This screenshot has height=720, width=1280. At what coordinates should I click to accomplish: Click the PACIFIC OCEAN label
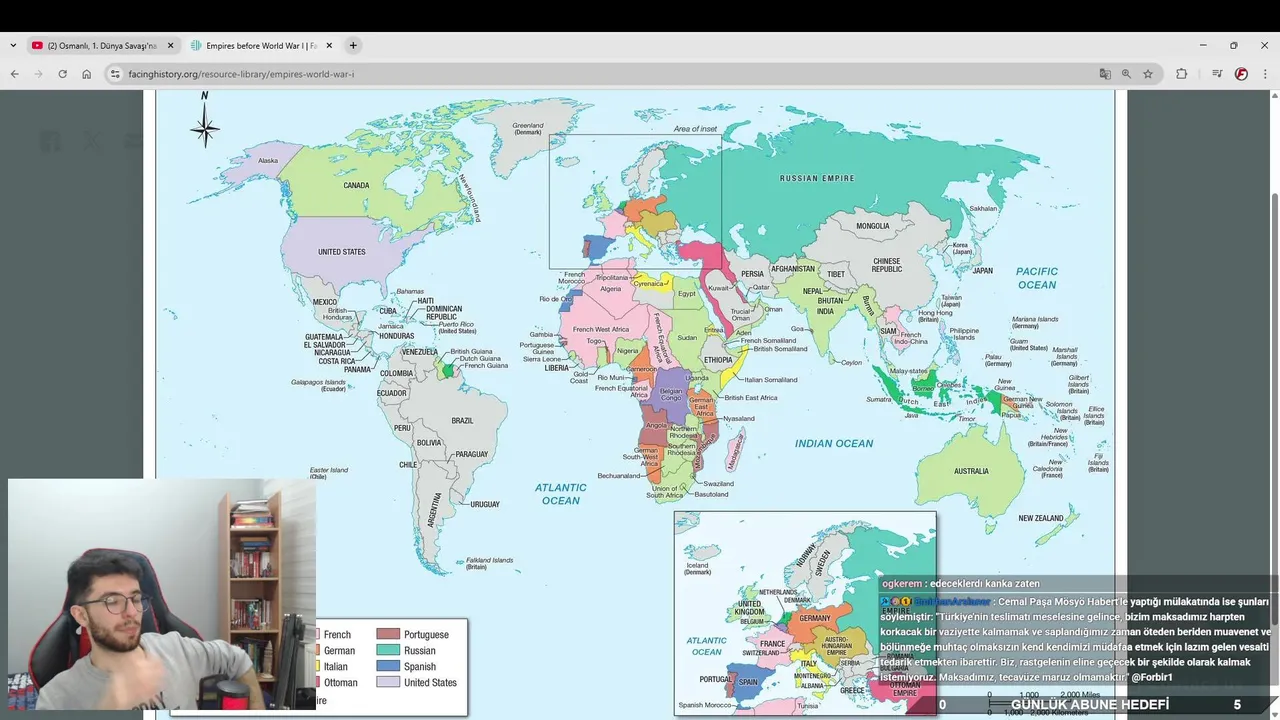coord(1037,278)
